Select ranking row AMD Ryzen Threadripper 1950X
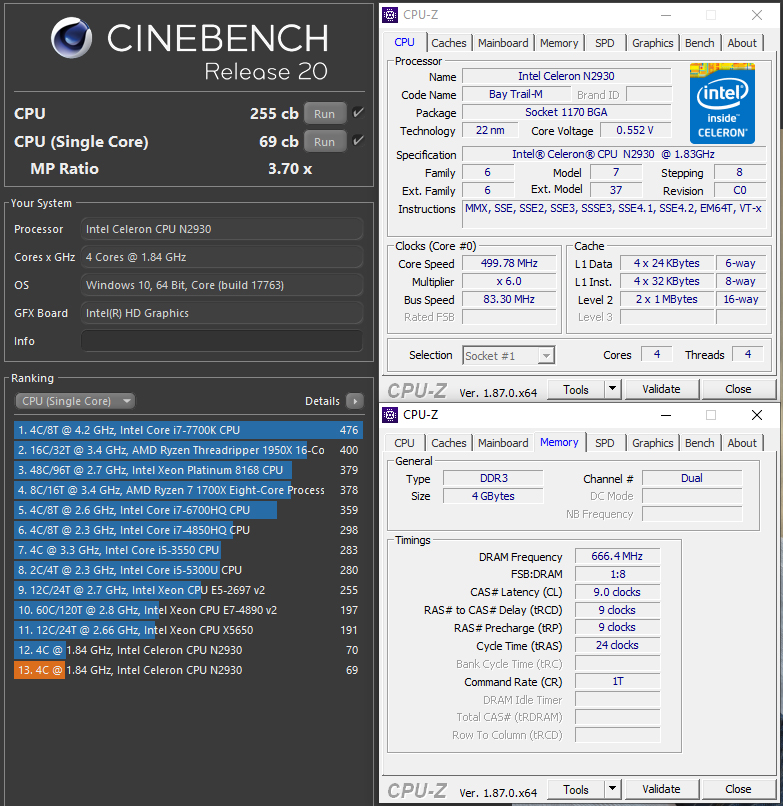This screenshot has width=783, height=806. (x=188, y=450)
